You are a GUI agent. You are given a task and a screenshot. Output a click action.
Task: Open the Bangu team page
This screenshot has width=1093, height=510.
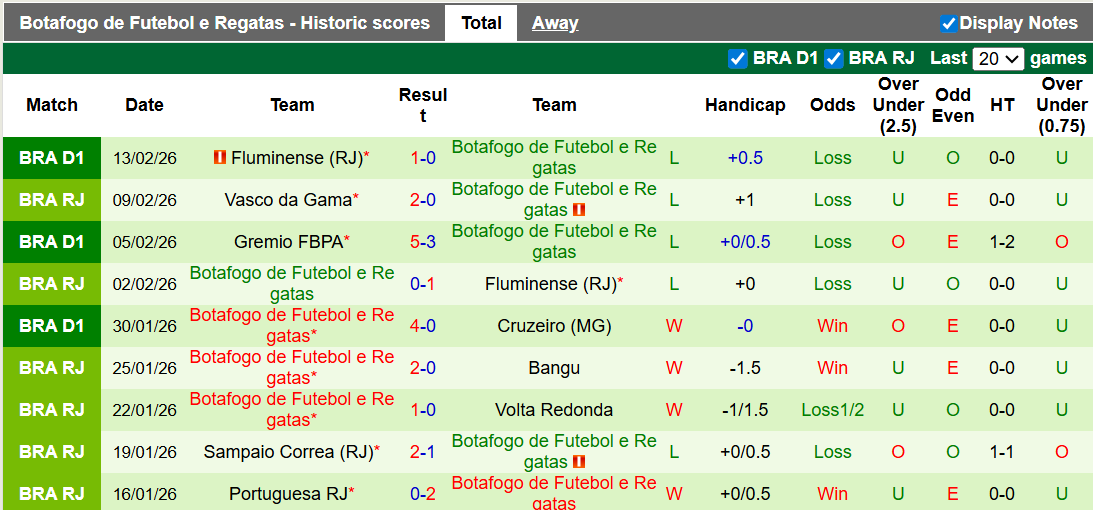554,368
